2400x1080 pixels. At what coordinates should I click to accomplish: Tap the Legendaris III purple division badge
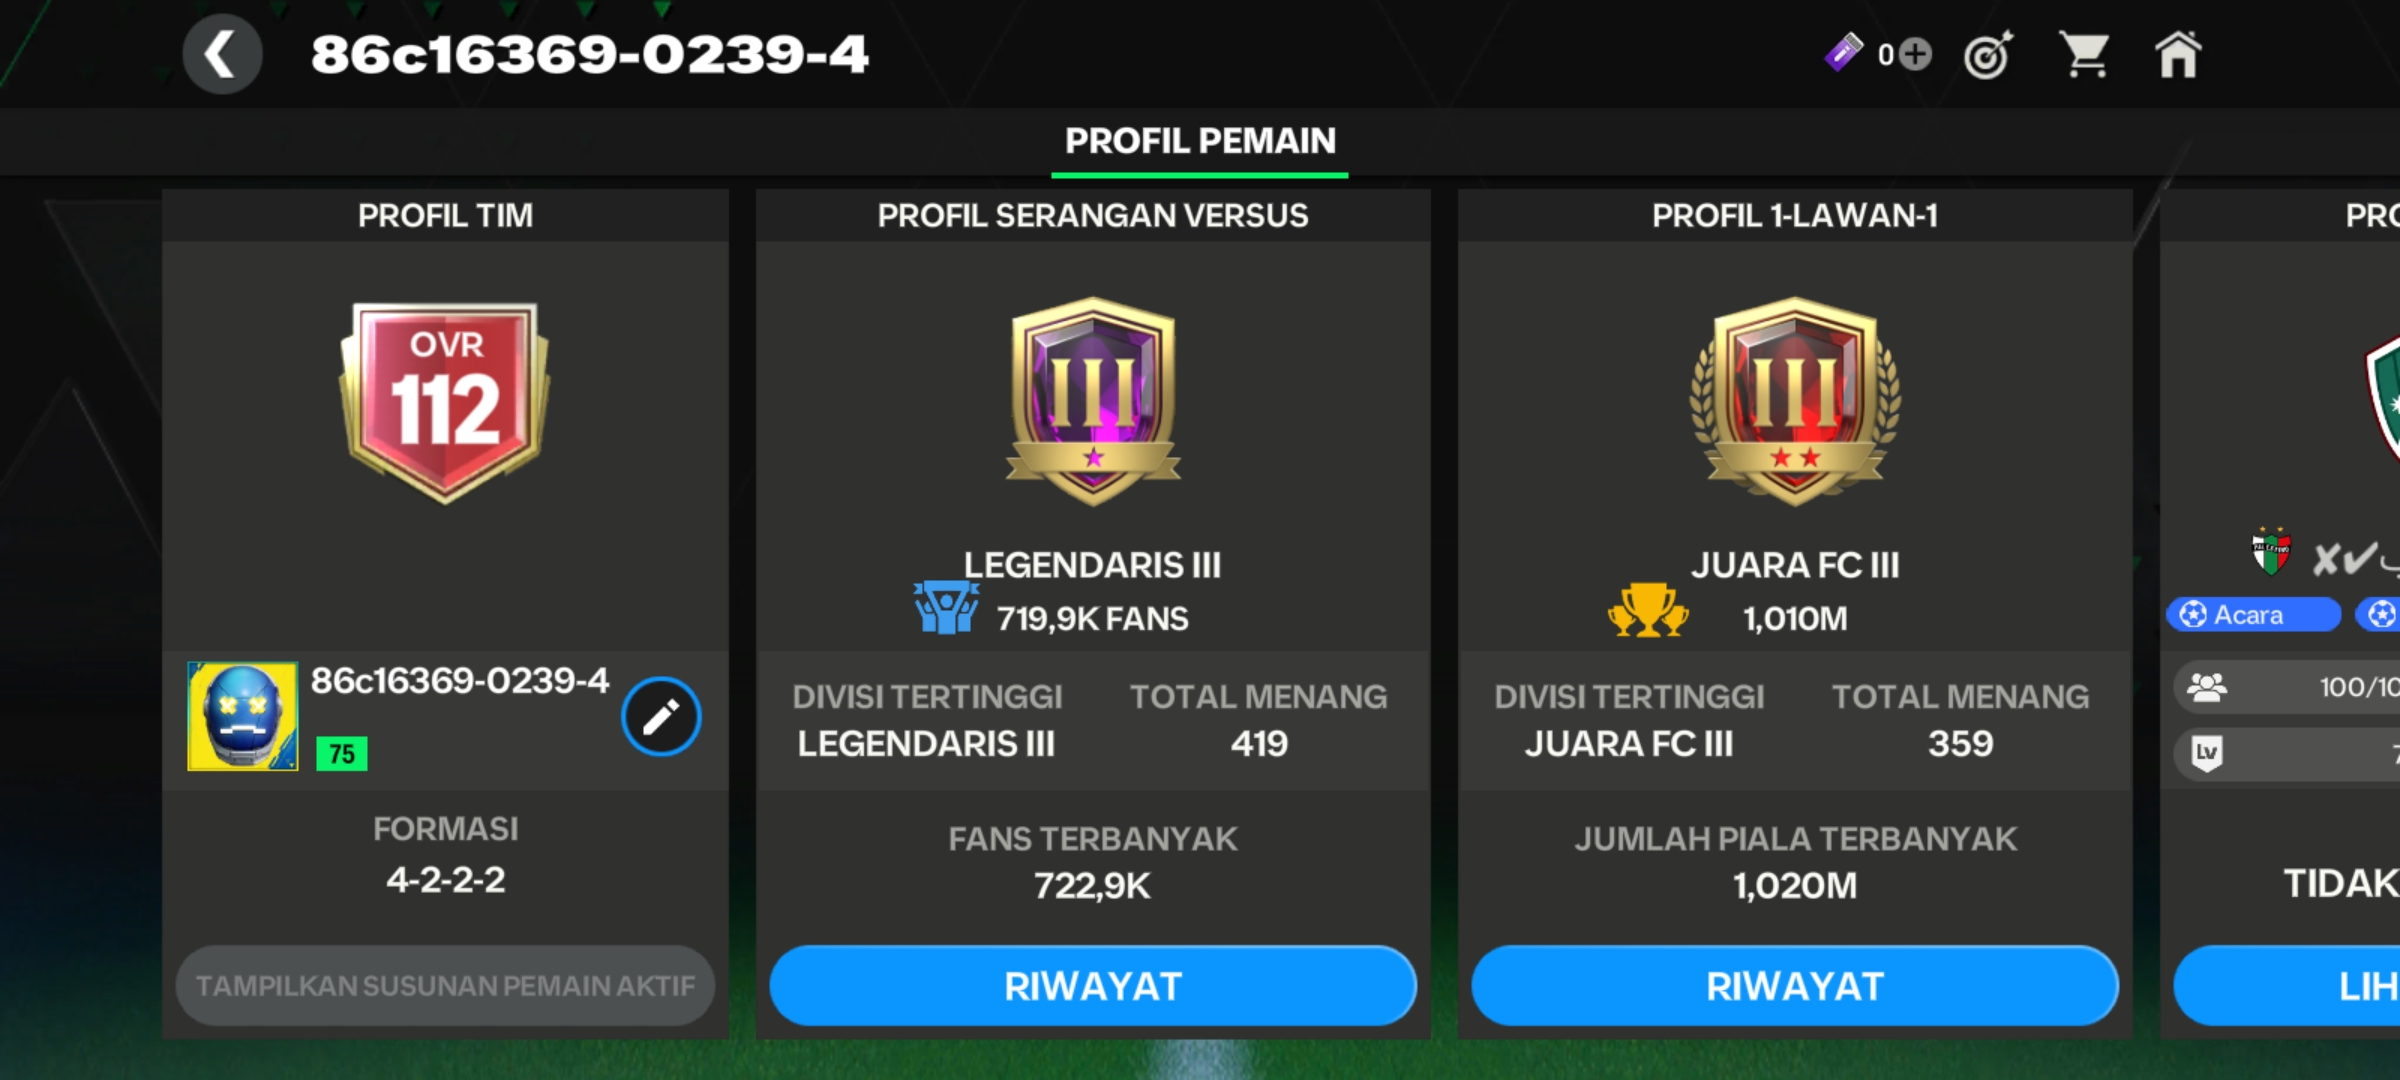click(1093, 401)
